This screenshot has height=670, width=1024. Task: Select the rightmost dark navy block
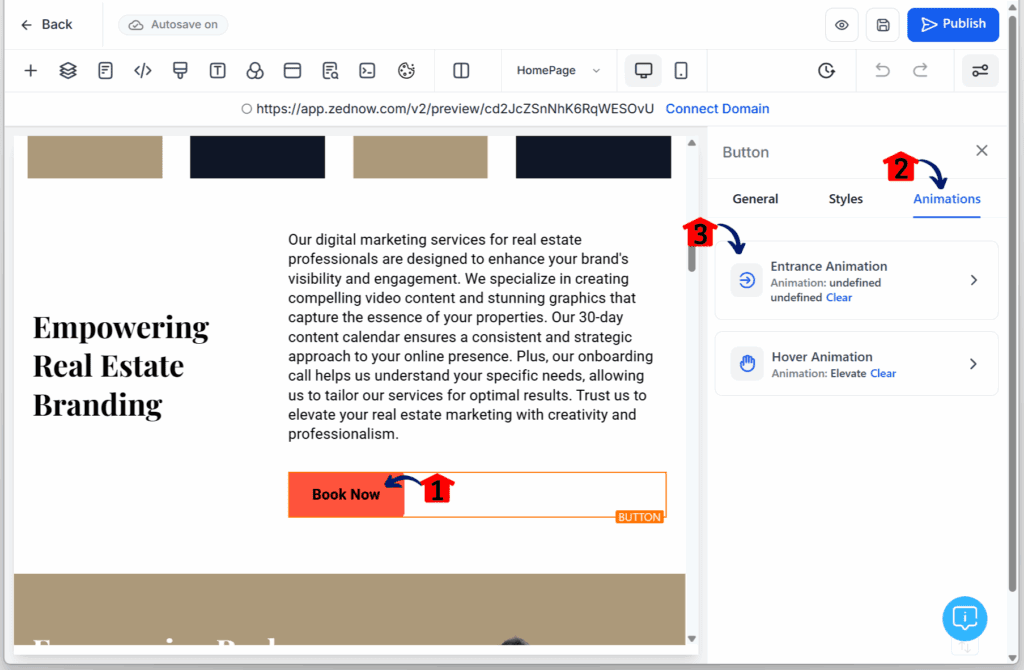(x=593, y=157)
